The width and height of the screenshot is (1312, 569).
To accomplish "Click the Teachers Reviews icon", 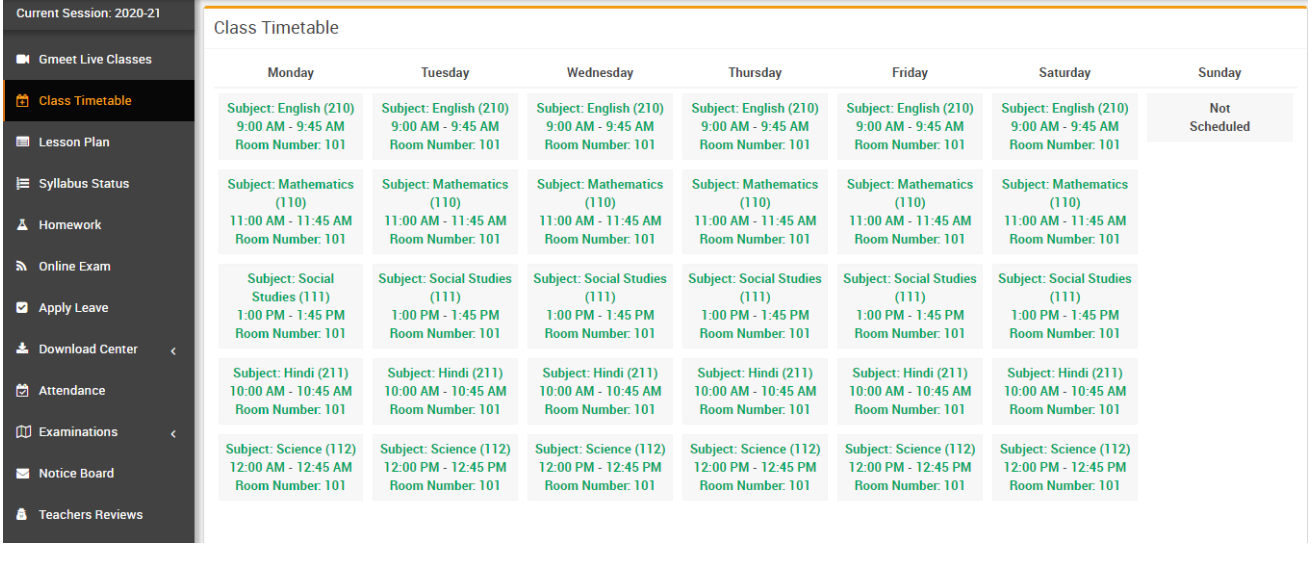I will (23, 515).
